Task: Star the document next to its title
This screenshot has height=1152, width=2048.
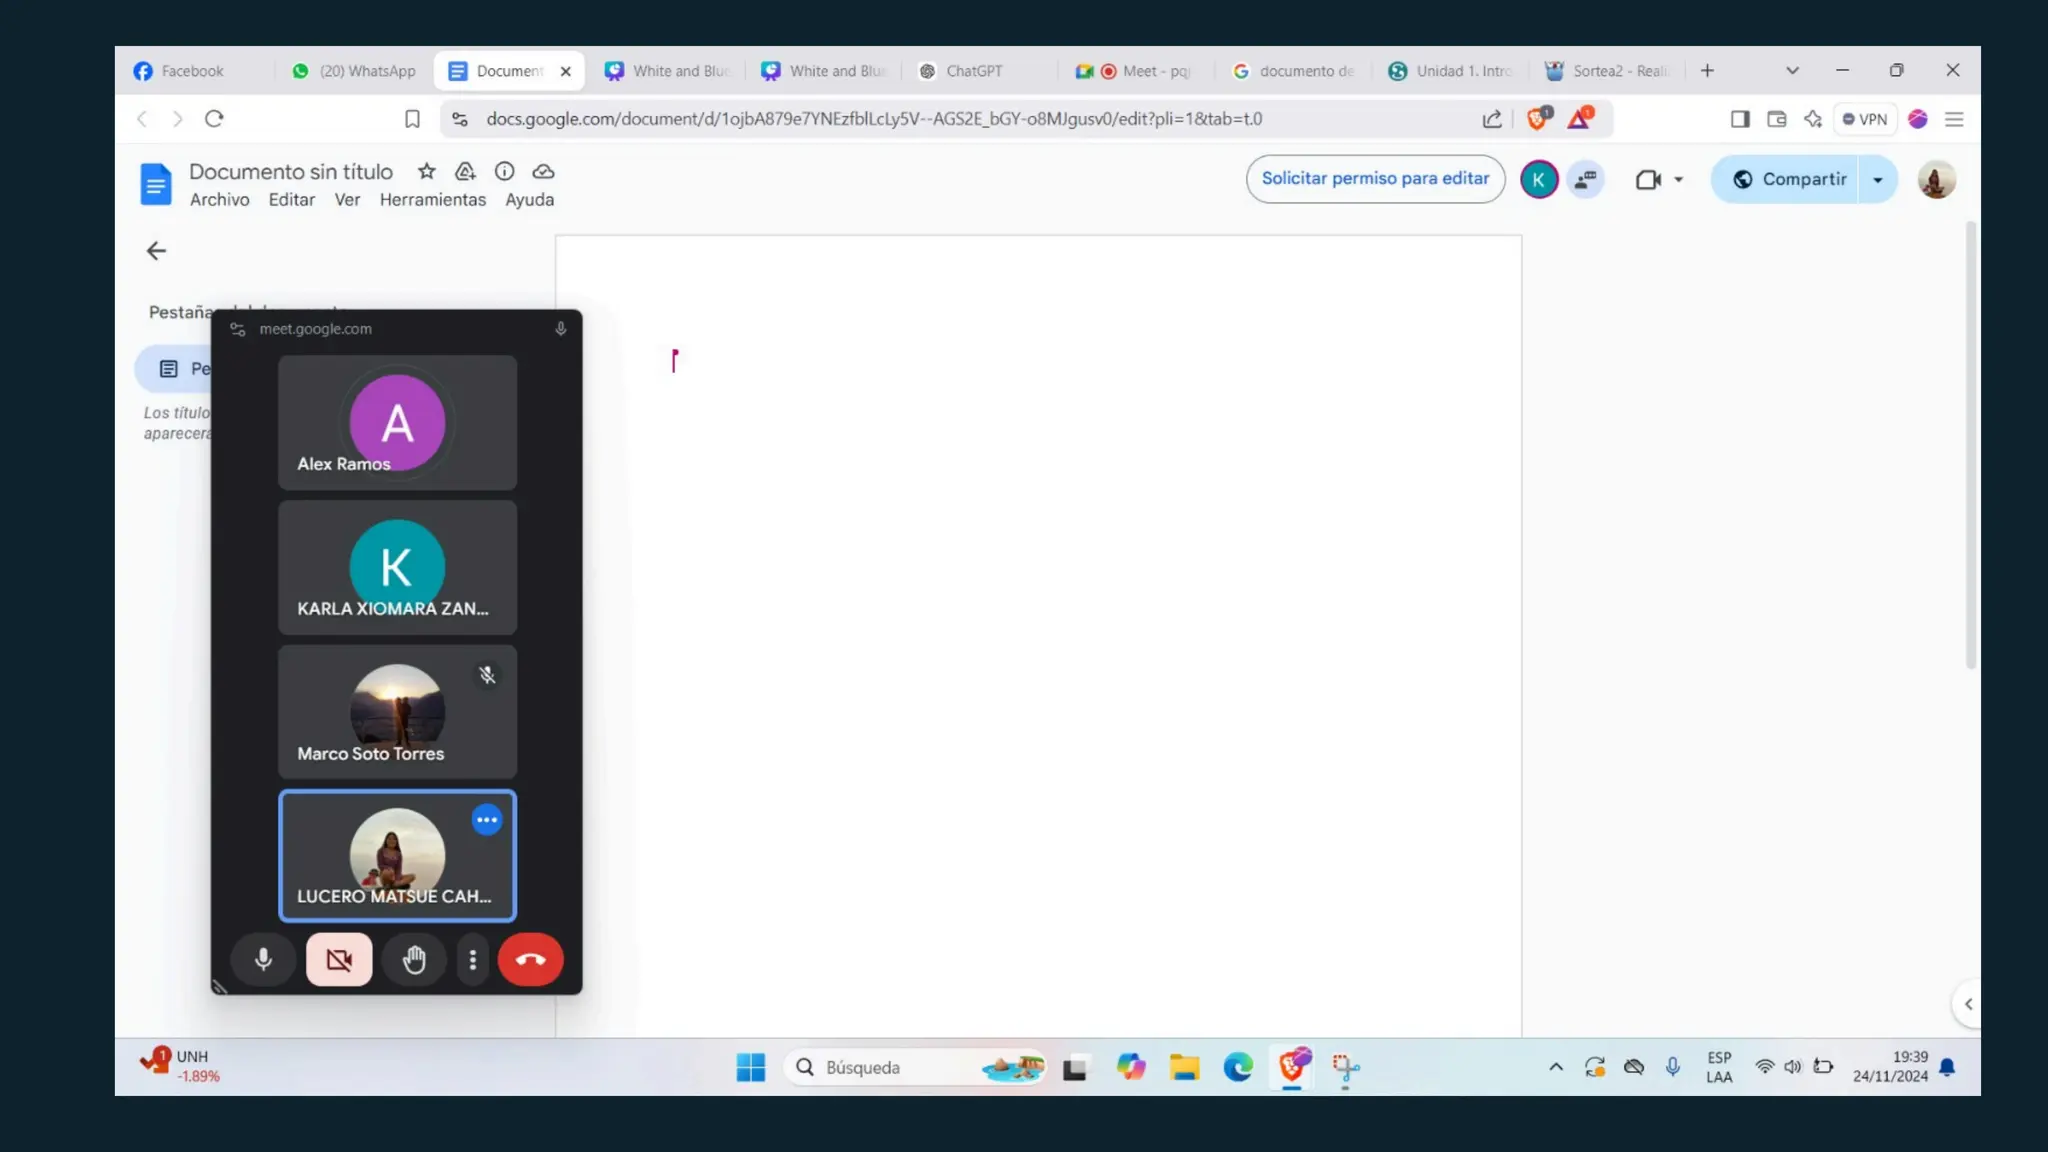Action: pos(427,171)
